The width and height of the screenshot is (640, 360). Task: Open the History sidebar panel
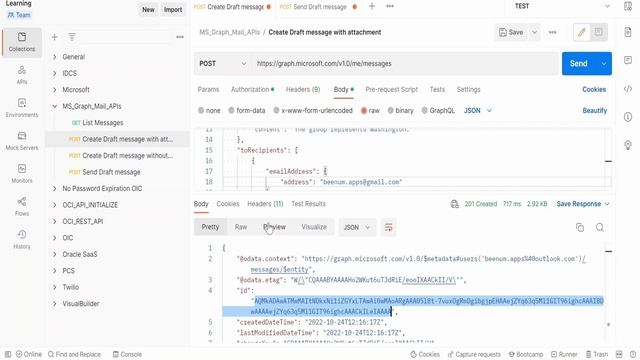[x=22, y=239]
